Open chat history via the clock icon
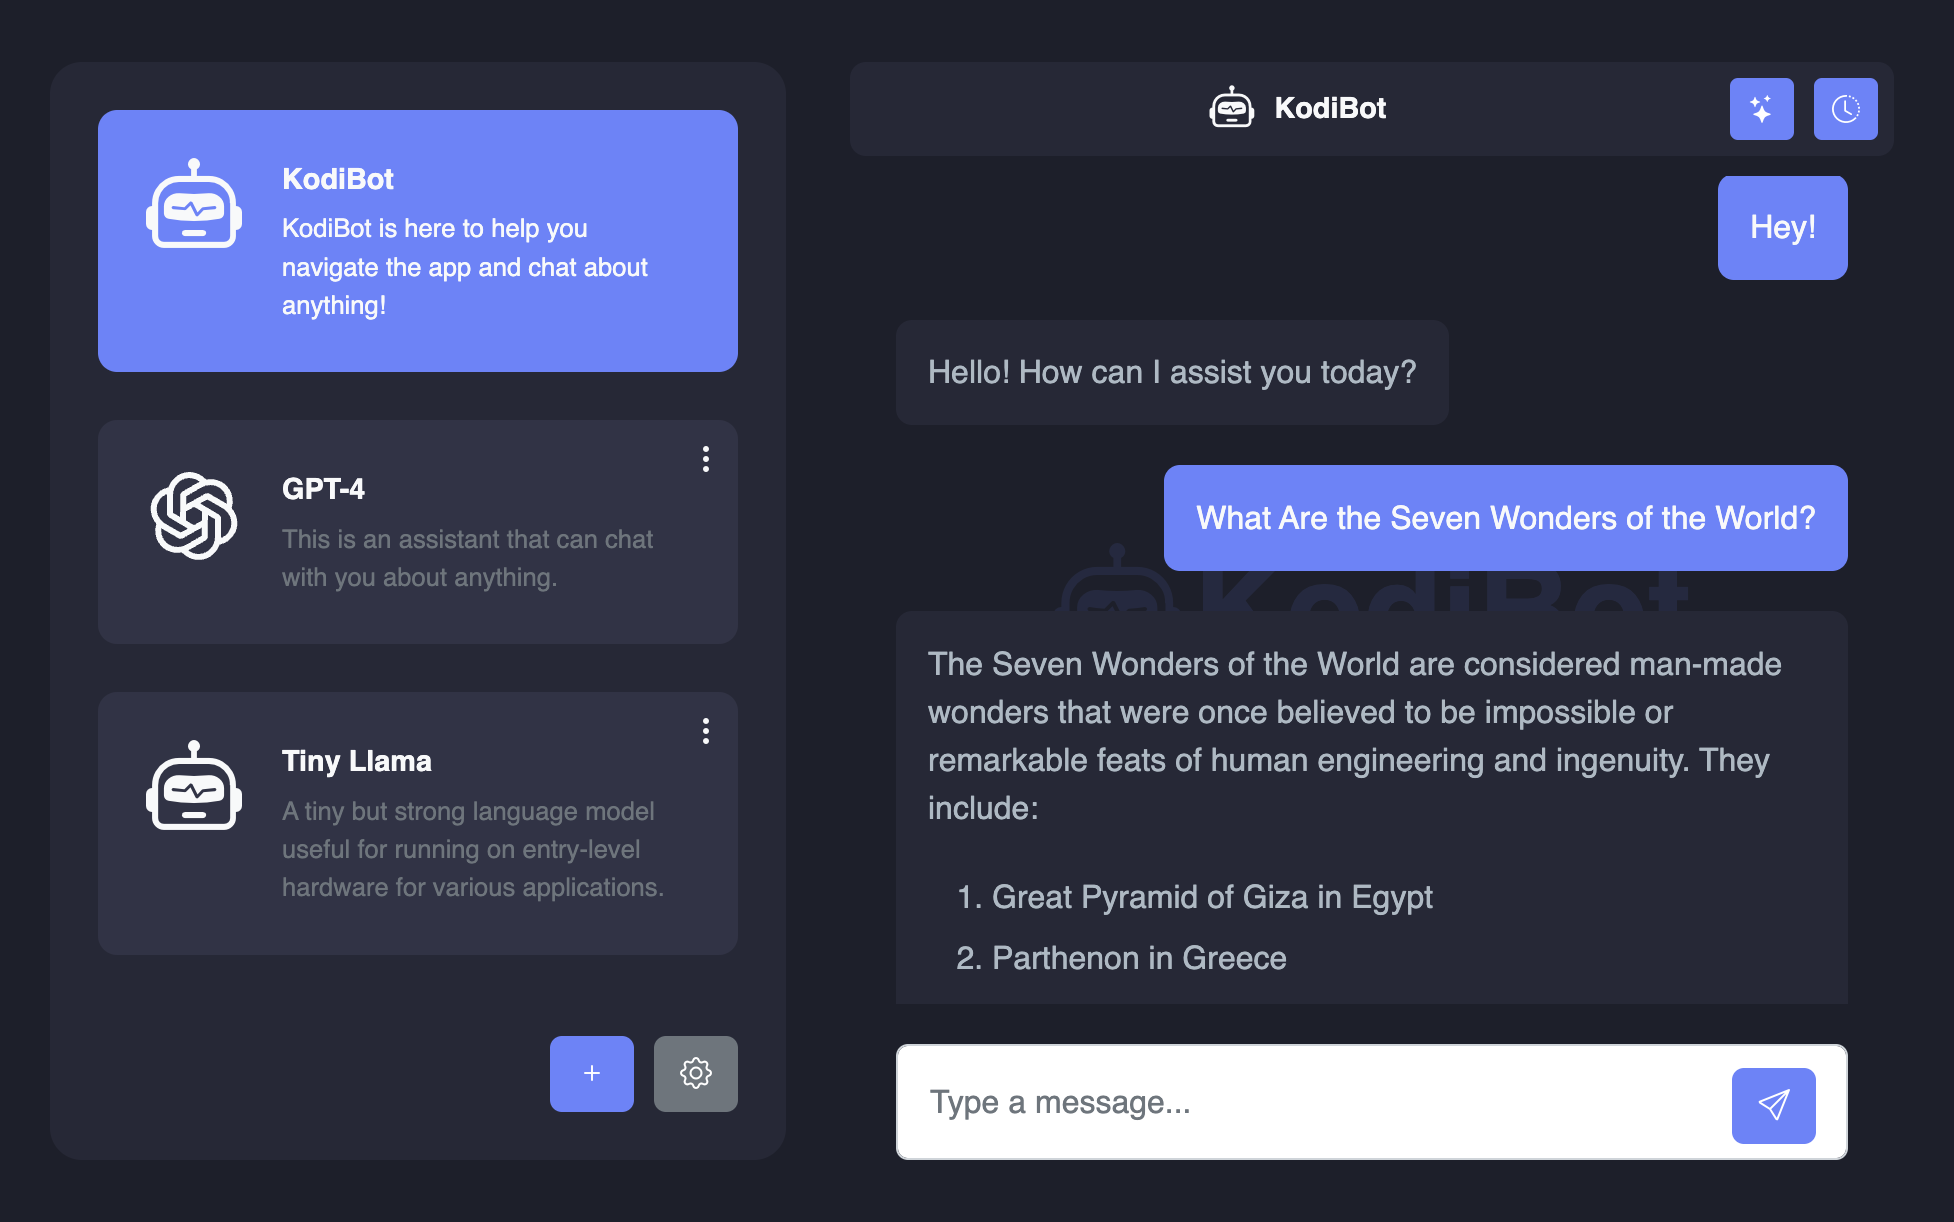 click(1845, 108)
